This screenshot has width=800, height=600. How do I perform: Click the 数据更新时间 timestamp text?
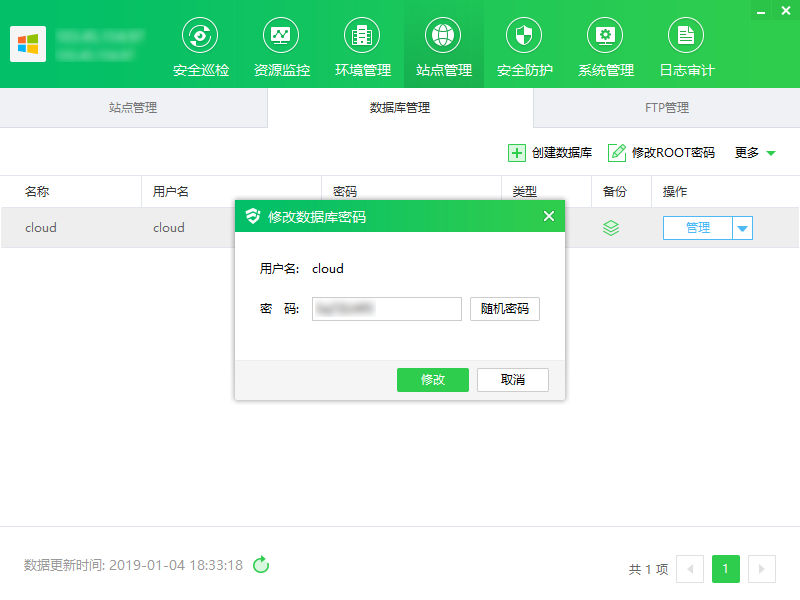134,565
